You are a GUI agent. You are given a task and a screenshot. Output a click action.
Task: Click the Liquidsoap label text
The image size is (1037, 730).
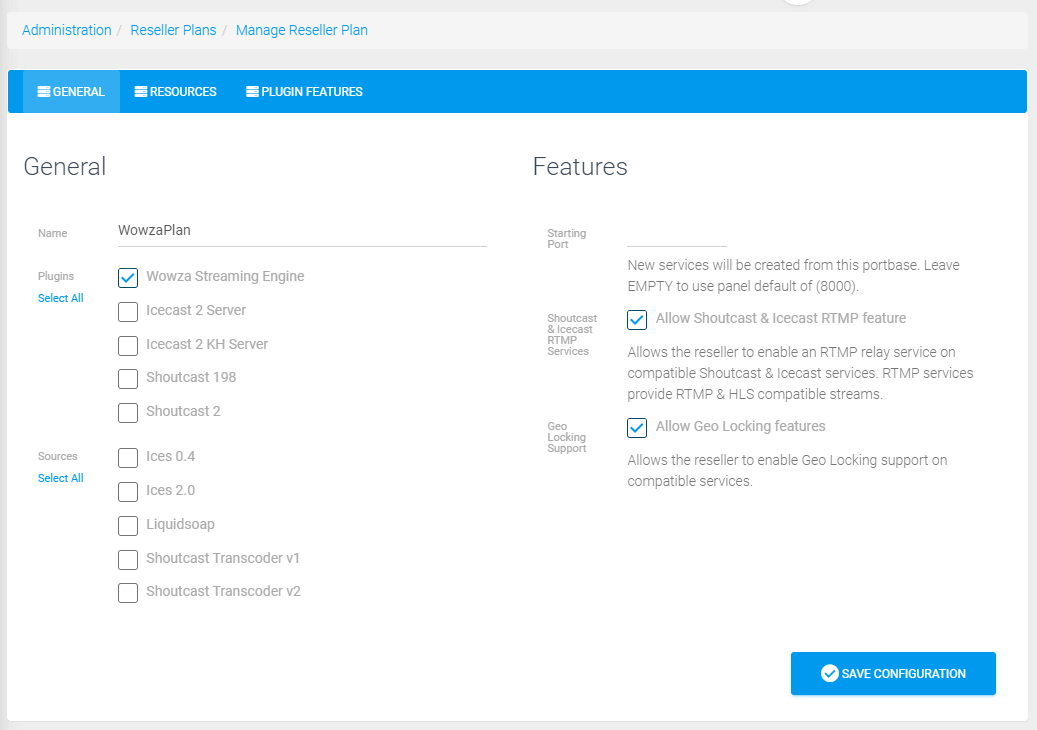(181, 524)
